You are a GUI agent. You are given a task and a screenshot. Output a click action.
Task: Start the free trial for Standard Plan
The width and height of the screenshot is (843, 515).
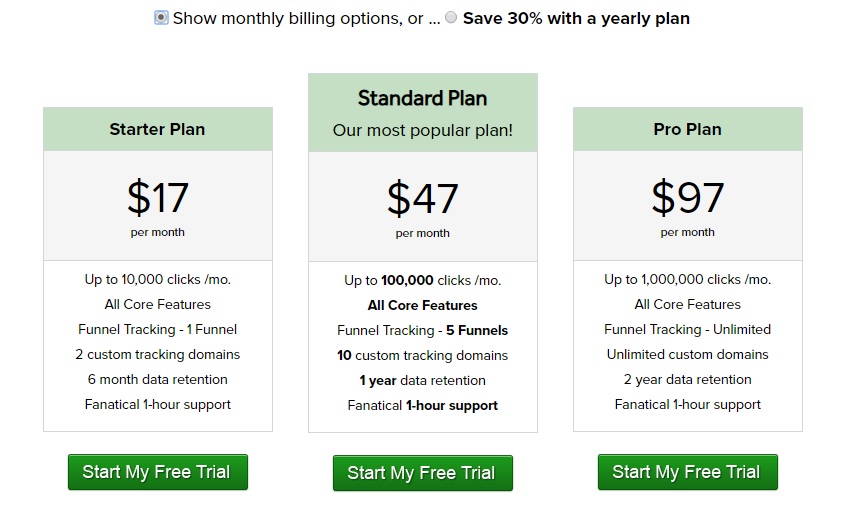(422, 473)
